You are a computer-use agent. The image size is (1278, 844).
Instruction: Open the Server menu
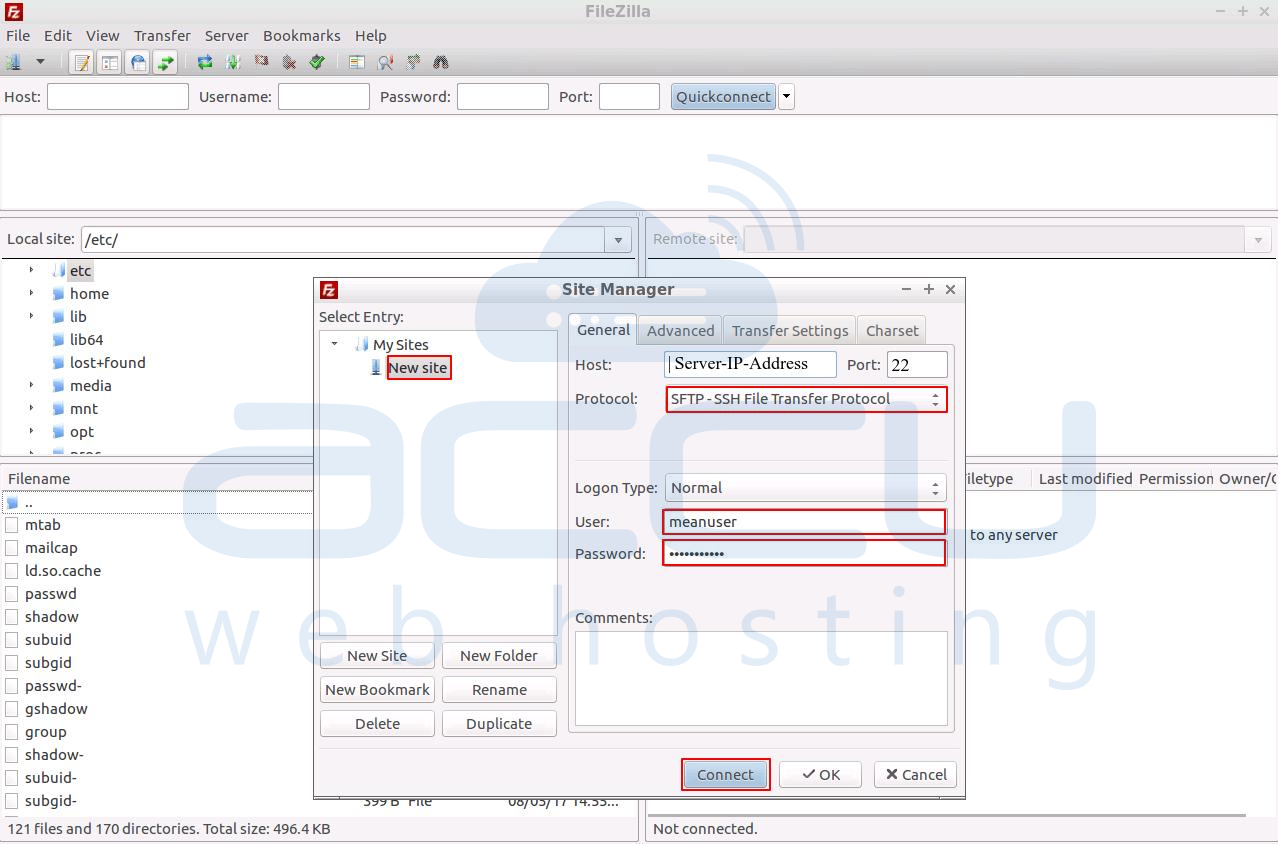(226, 35)
